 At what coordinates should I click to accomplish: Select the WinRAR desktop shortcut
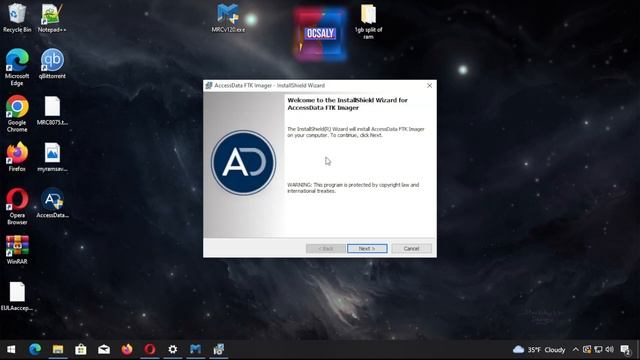(17, 249)
